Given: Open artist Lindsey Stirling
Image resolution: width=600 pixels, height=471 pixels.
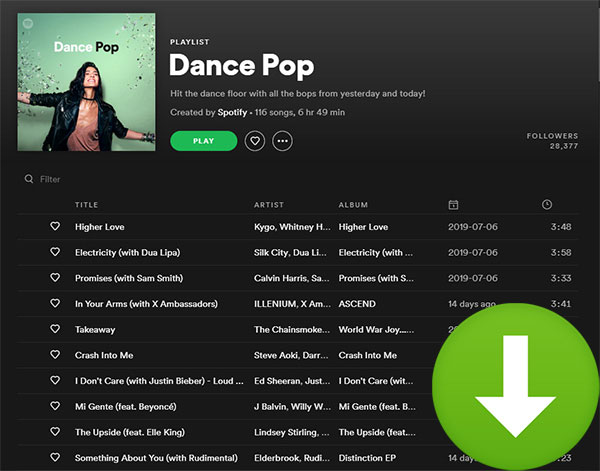Looking at the screenshot, I should click(x=291, y=432).
